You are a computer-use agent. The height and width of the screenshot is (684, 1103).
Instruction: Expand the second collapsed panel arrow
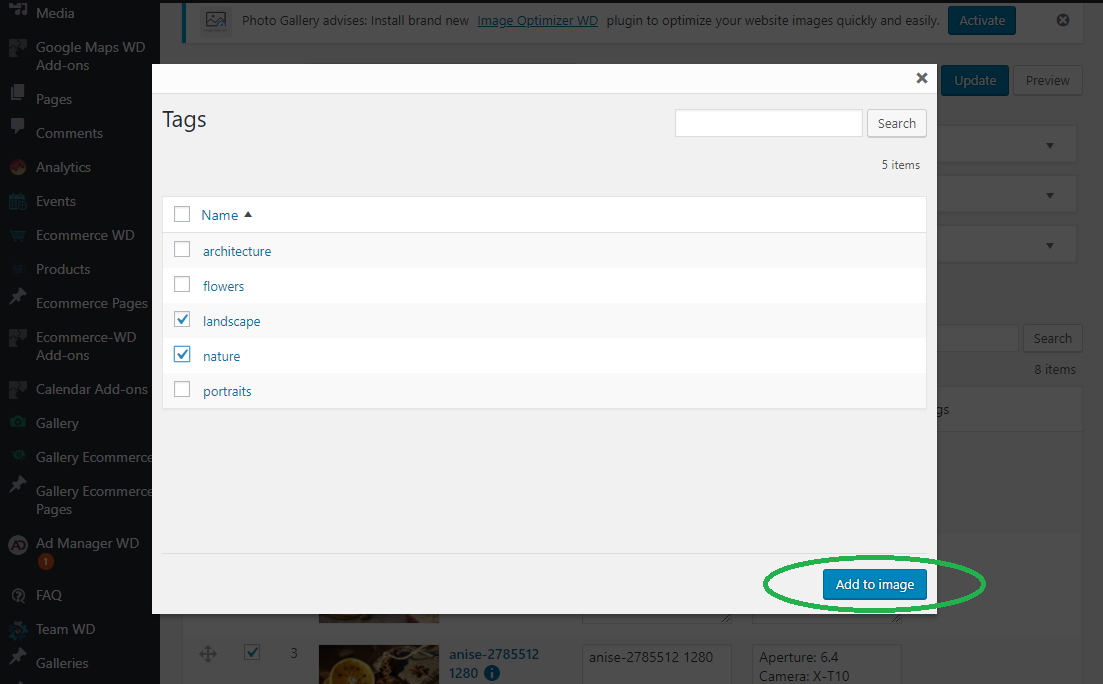point(1050,196)
